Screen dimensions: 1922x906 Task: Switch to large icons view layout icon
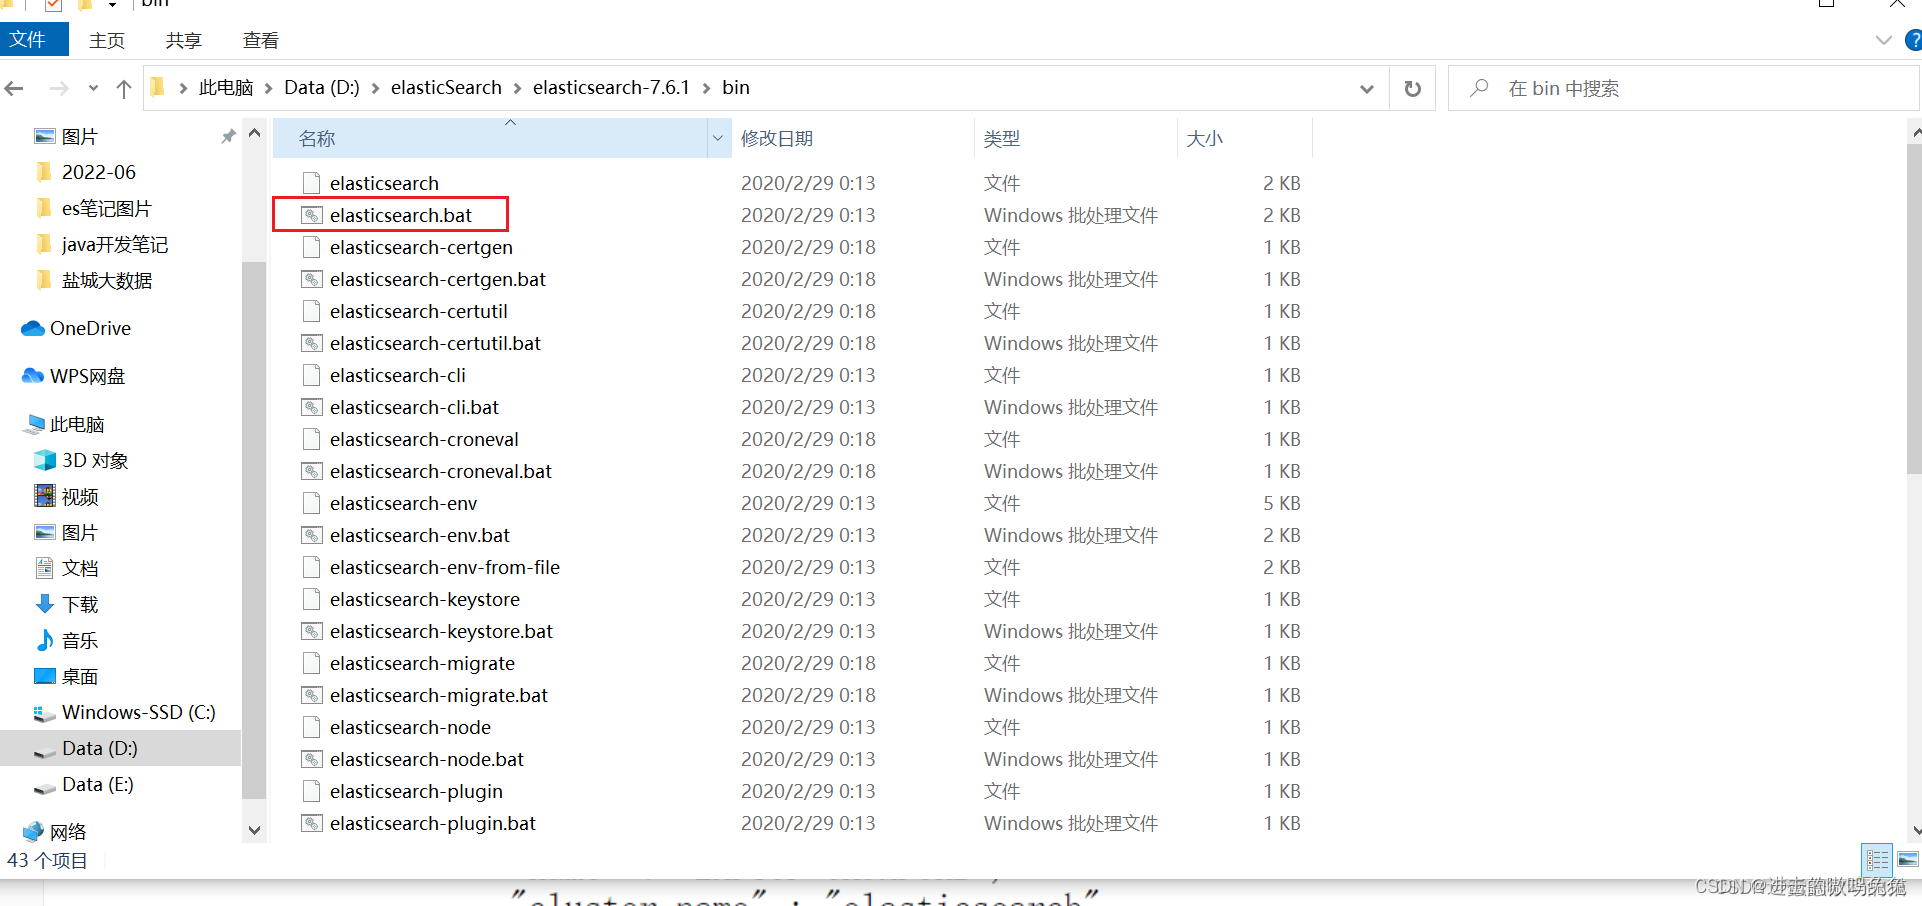click(1908, 860)
